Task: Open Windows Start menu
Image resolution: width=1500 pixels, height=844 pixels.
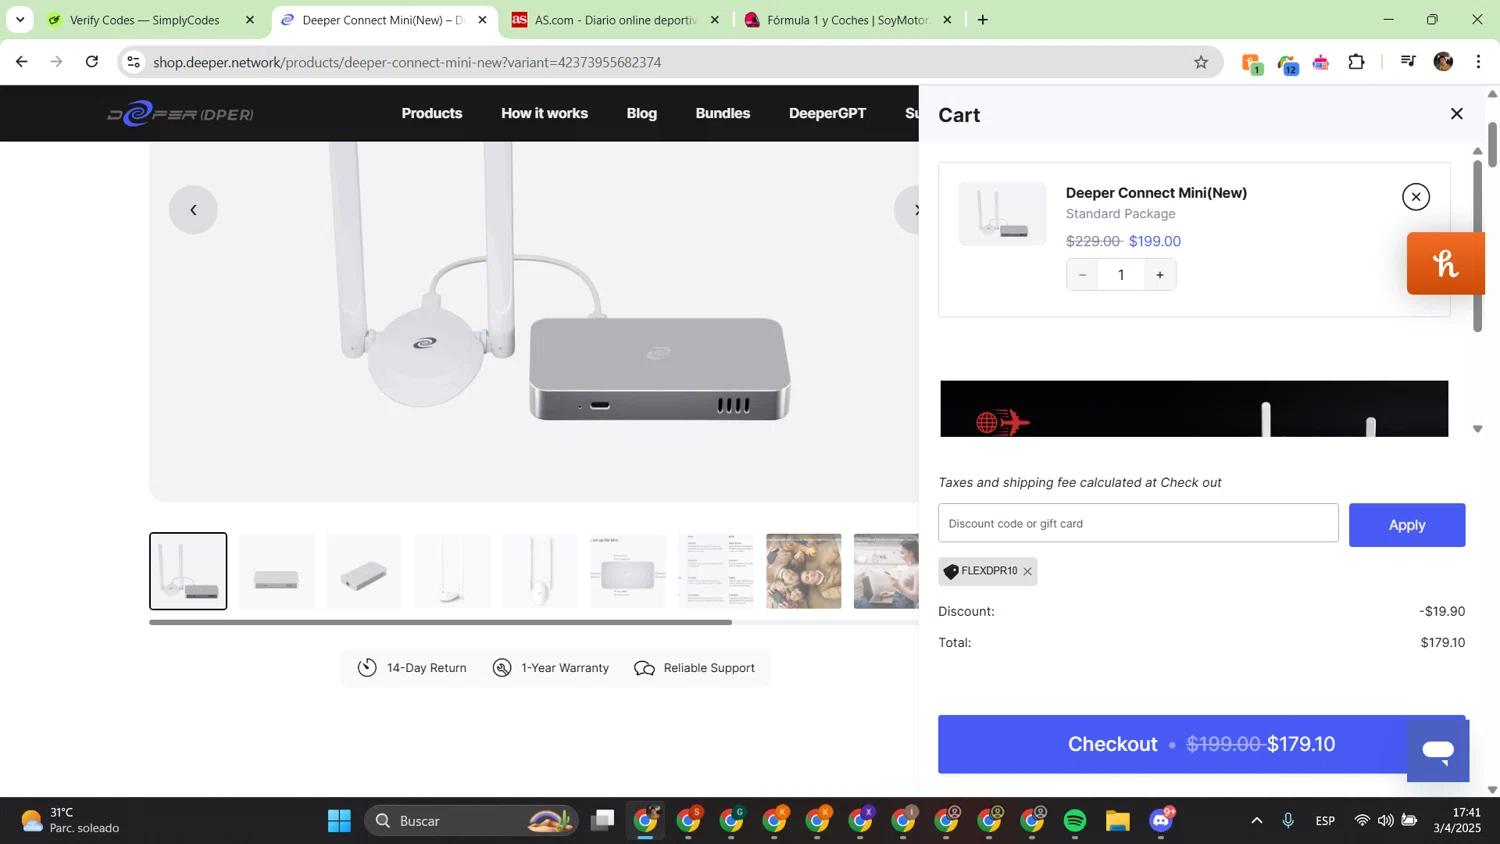Action: coord(339,821)
